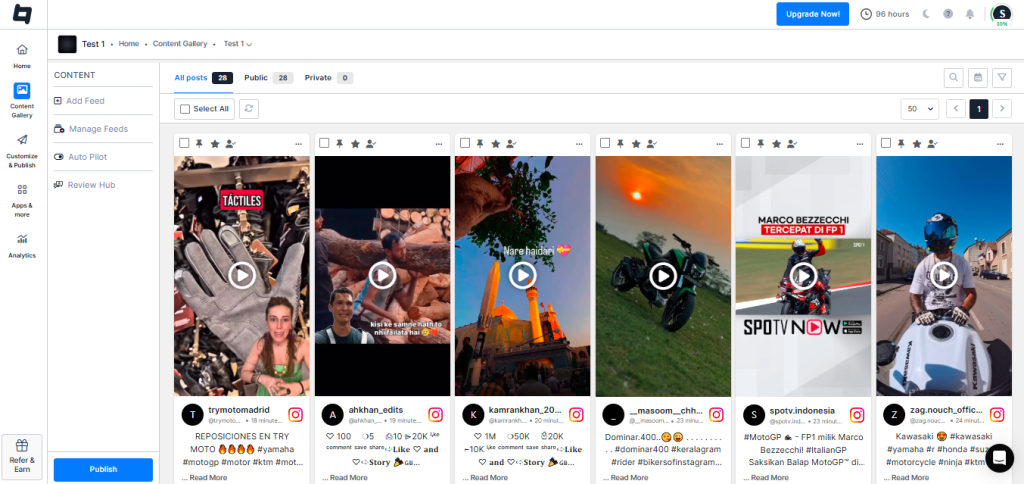This screenshot has height=484, width=1024.
Task: Click user-check icon on kamrankhan post
Action: (511, 144)
